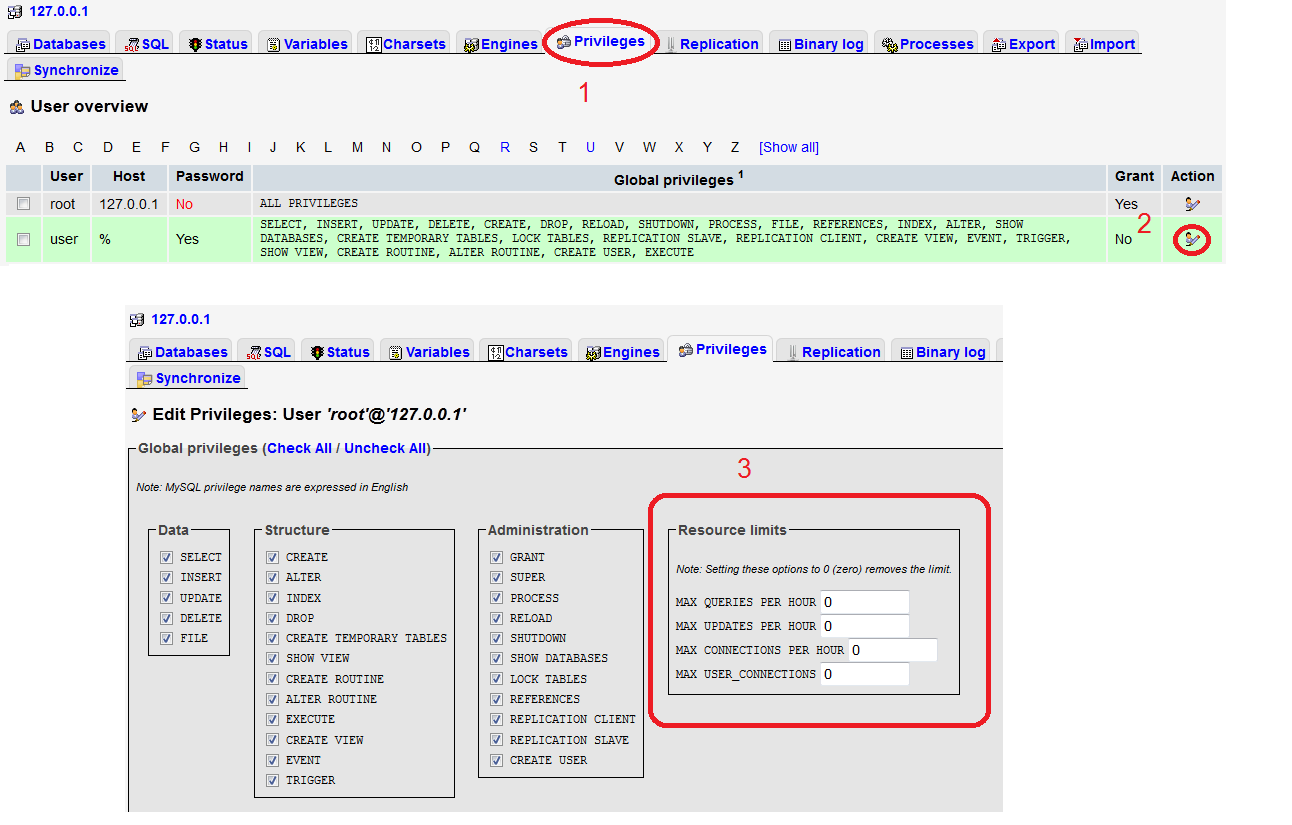Viewport: 1292px width, 825px height.
Task: Click the top server icon beside 127.0.0.1
Action: (x=15, y=13)
